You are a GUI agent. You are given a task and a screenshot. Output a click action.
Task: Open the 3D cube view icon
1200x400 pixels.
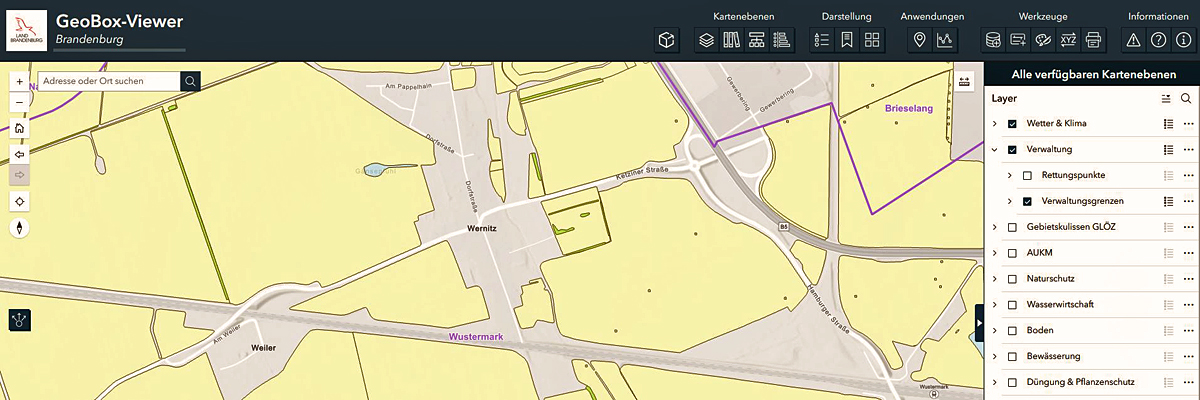coord(667,40)
